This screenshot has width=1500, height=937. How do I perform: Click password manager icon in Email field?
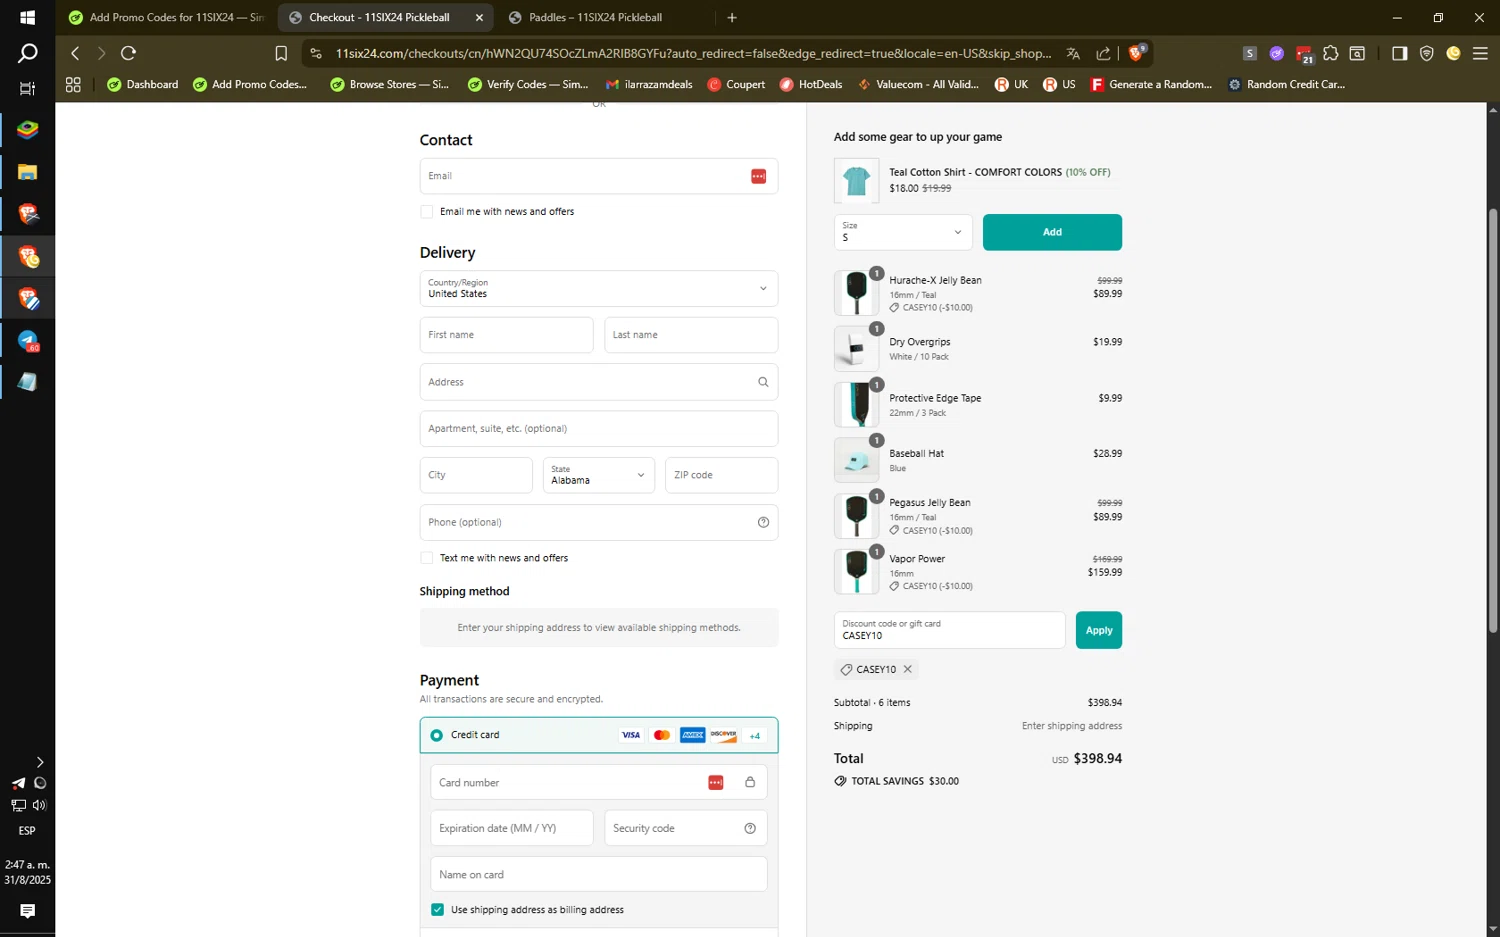point(758,176)
